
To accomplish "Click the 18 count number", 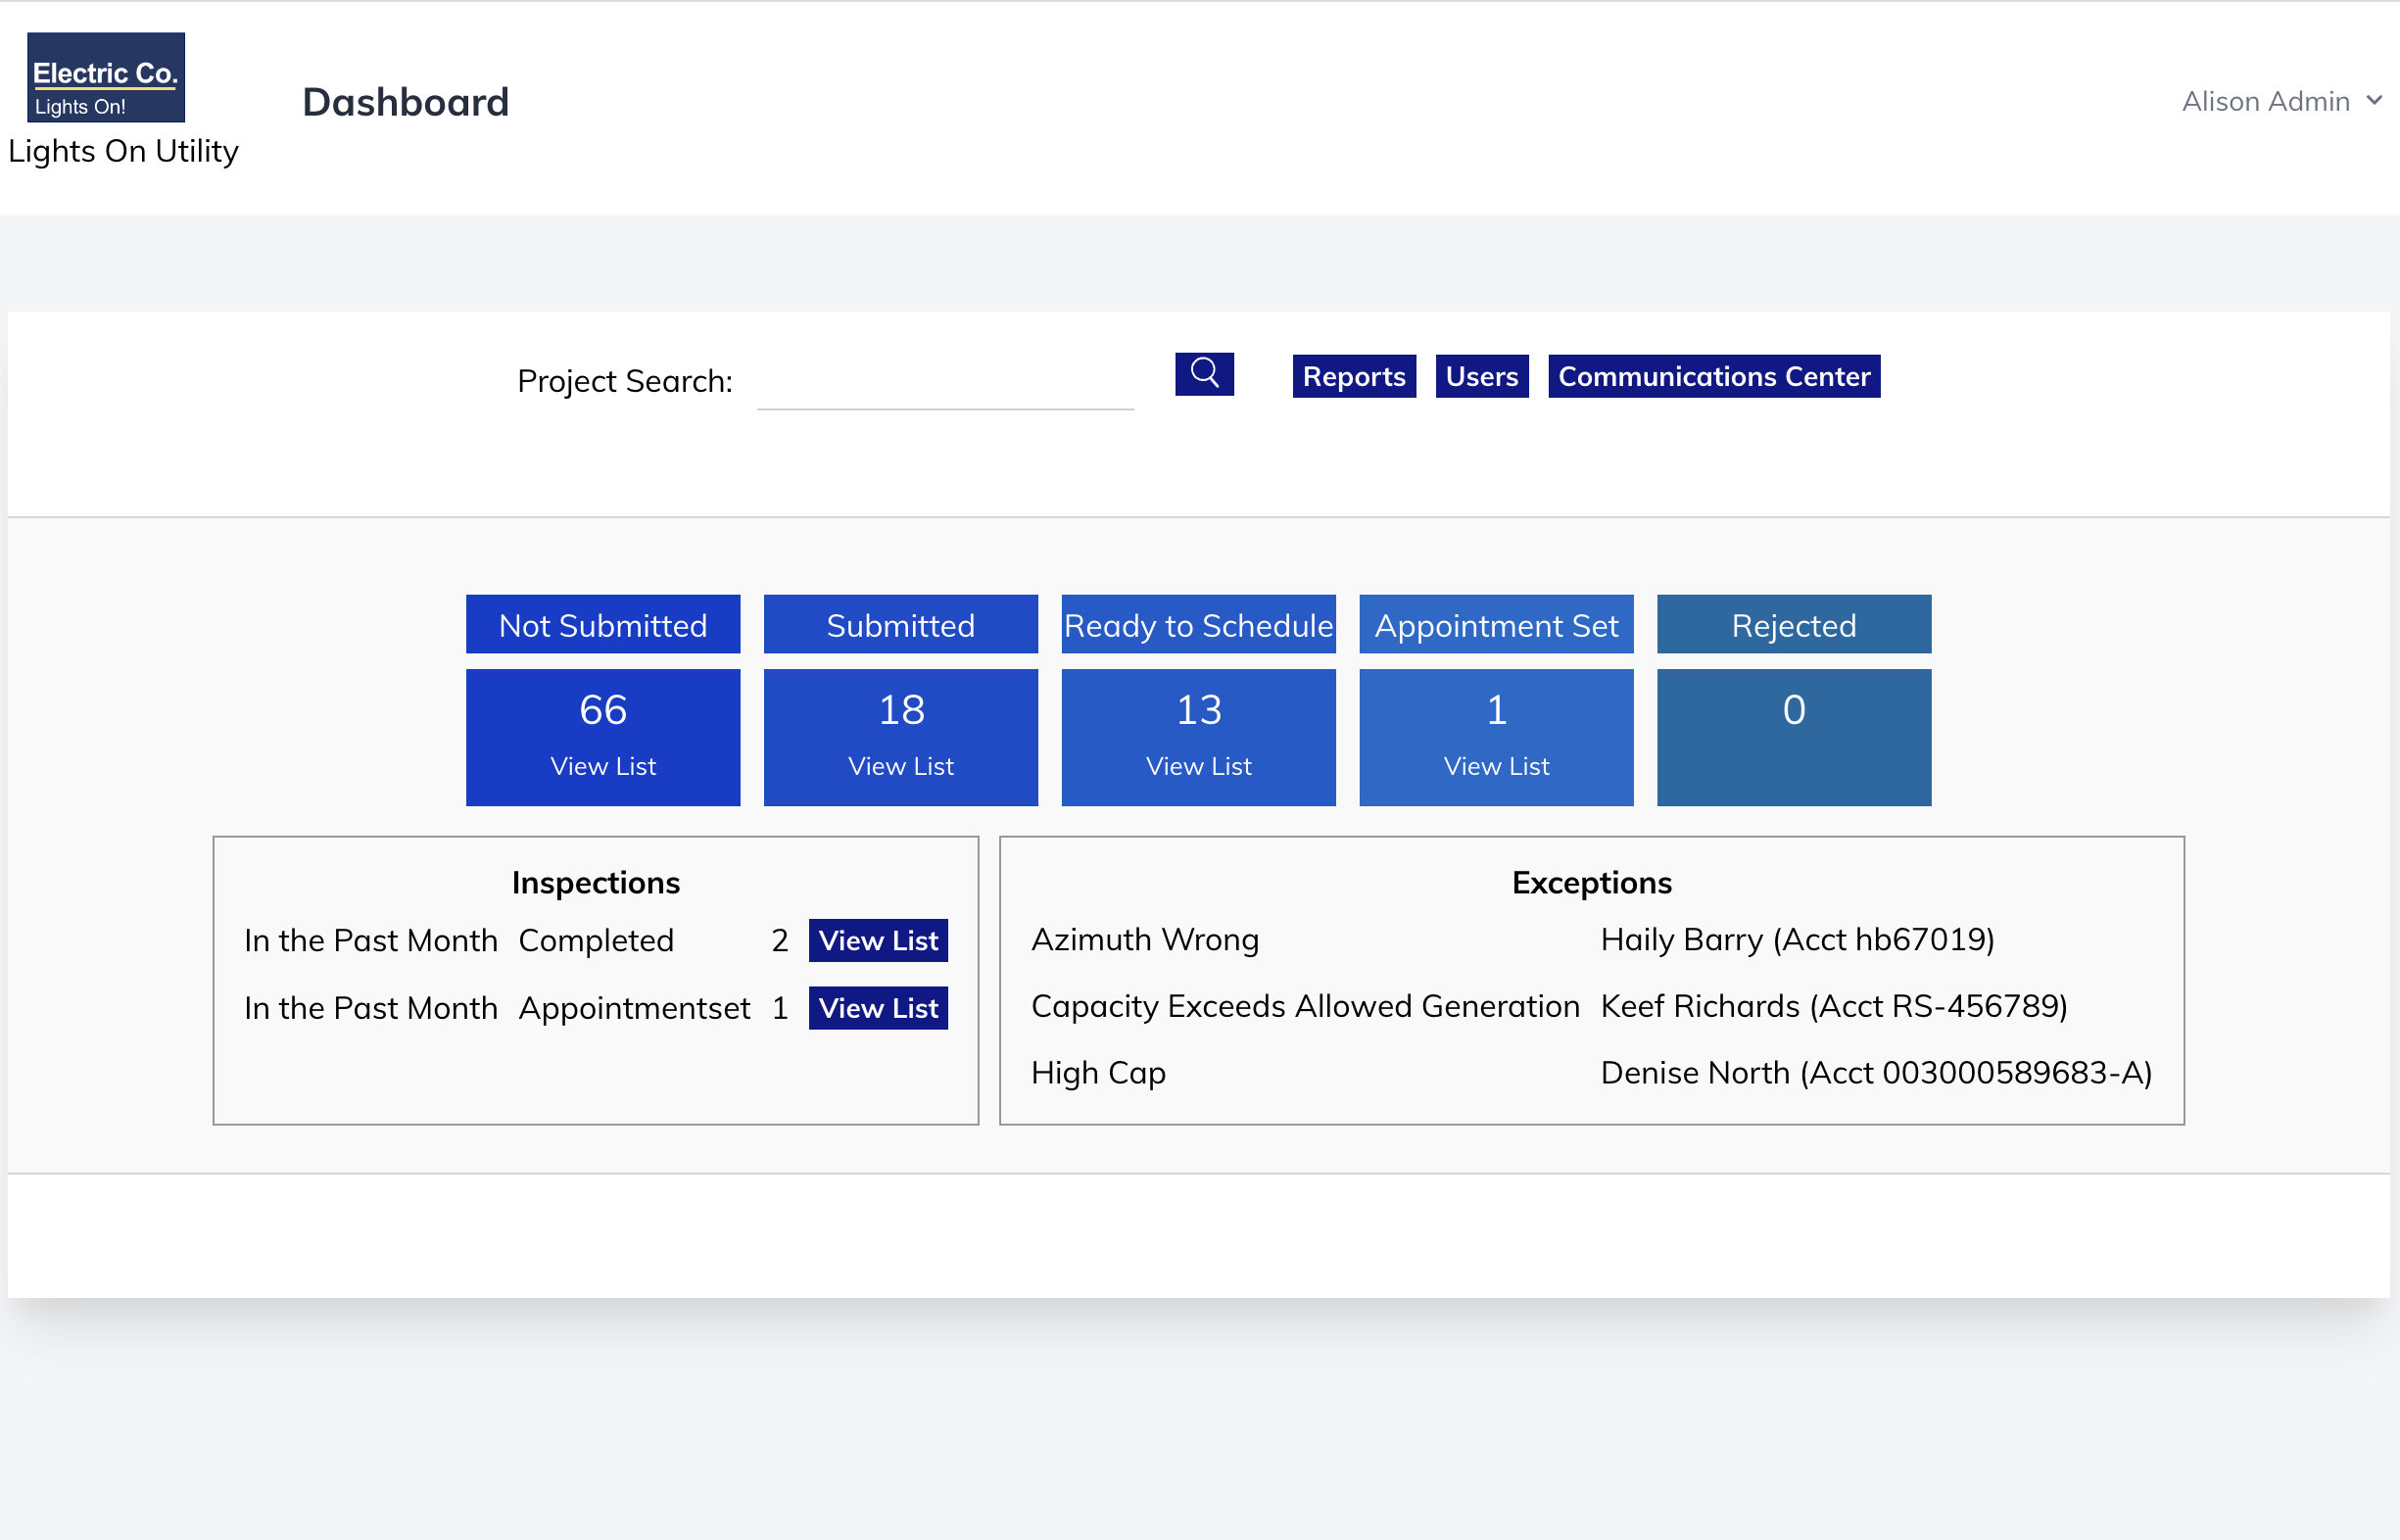I will pos(901,710).
